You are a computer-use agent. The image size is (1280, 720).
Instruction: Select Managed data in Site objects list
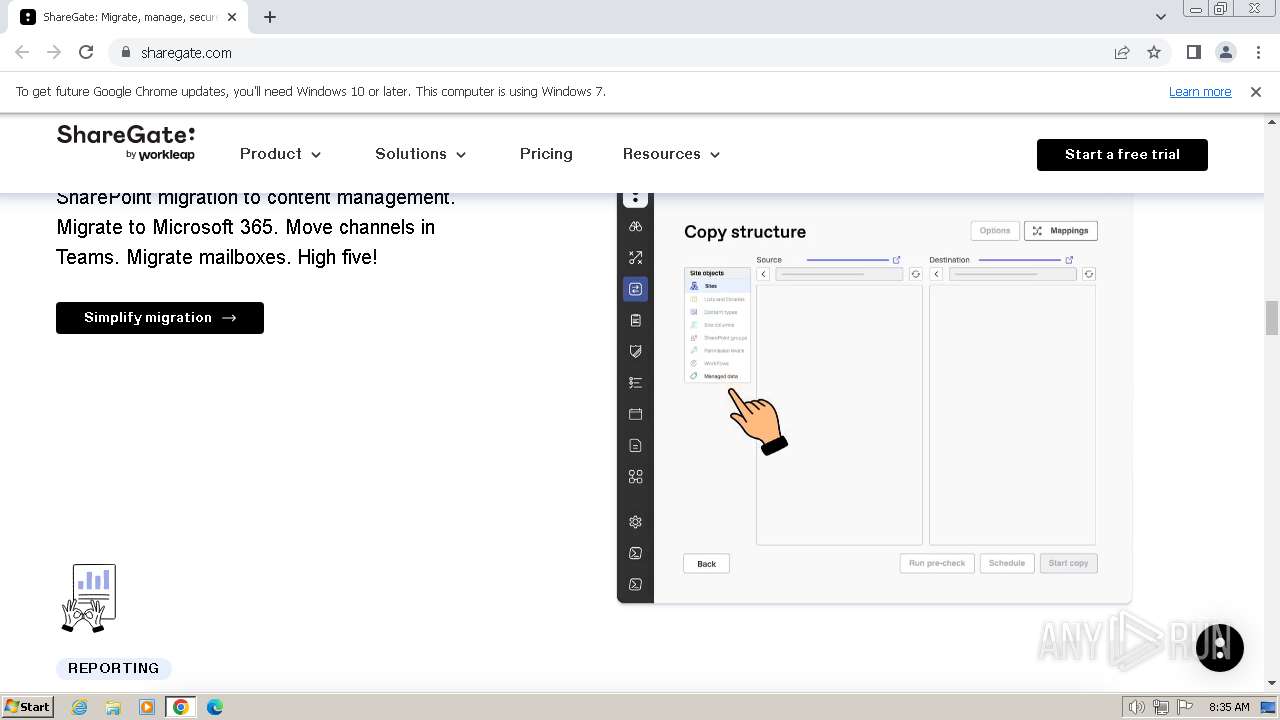tap(718, 376)
